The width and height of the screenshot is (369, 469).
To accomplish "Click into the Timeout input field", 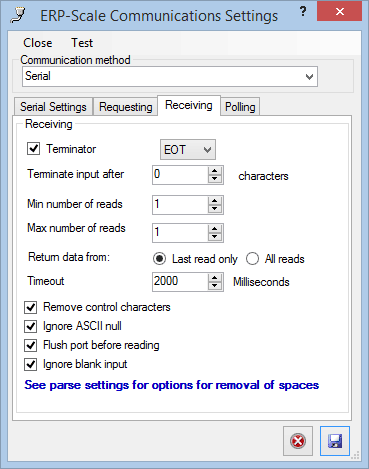I will pyautogui.click(x=180, y=282).
